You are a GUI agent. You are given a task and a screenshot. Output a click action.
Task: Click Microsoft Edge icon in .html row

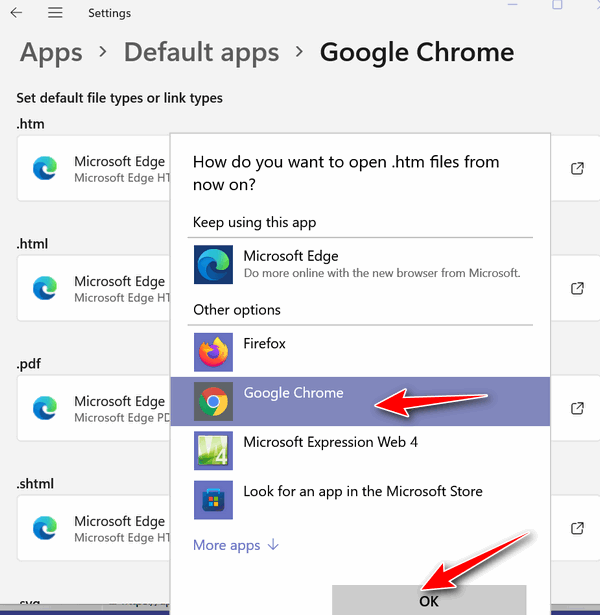pyautogui.click(x=45, y=288)
